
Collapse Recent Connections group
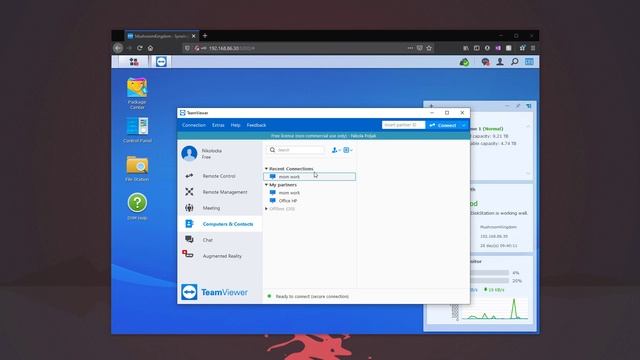267,169
